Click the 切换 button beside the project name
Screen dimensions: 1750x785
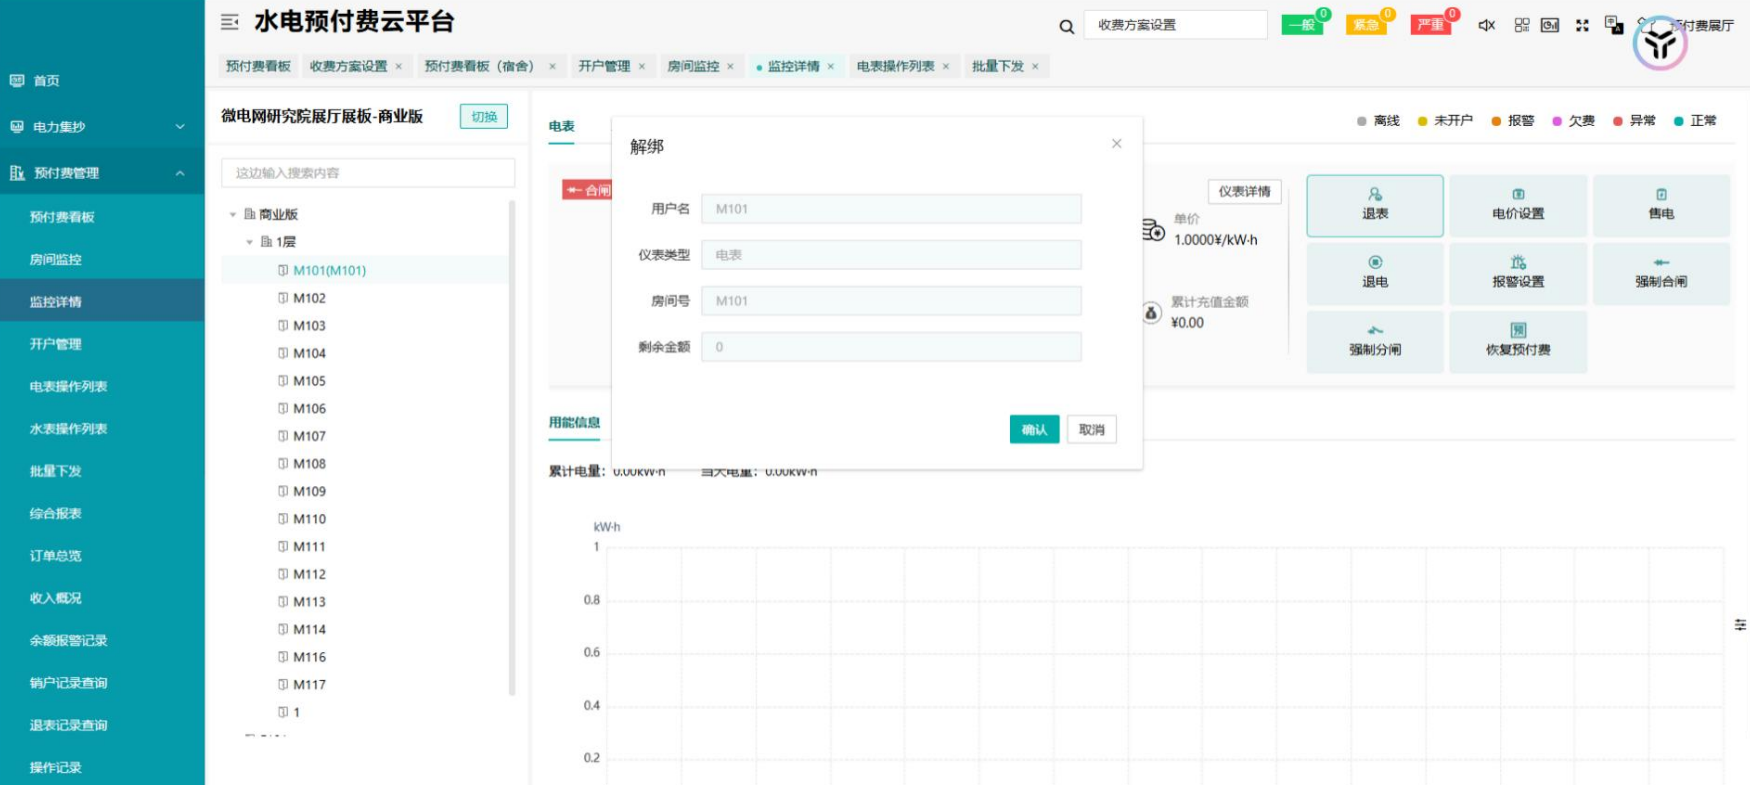coord(484,116)
